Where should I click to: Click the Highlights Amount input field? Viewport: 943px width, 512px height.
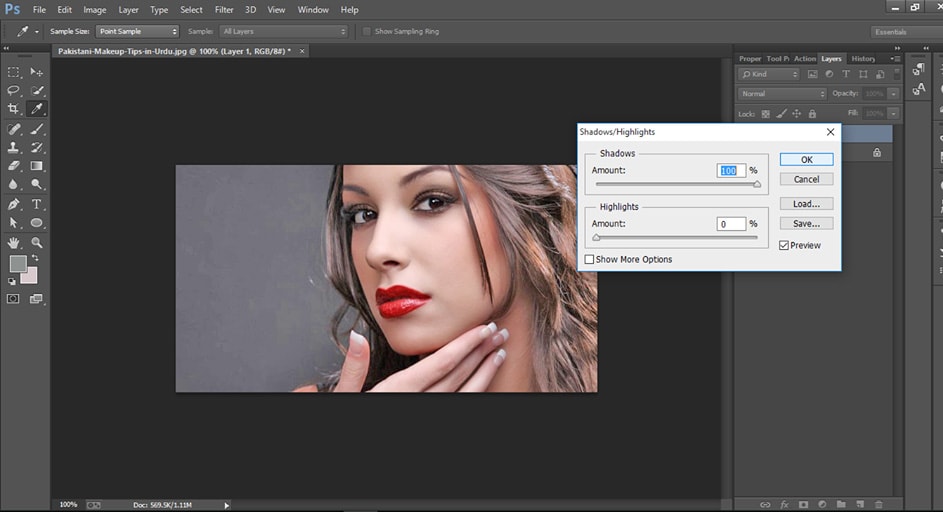pos(731,224)
